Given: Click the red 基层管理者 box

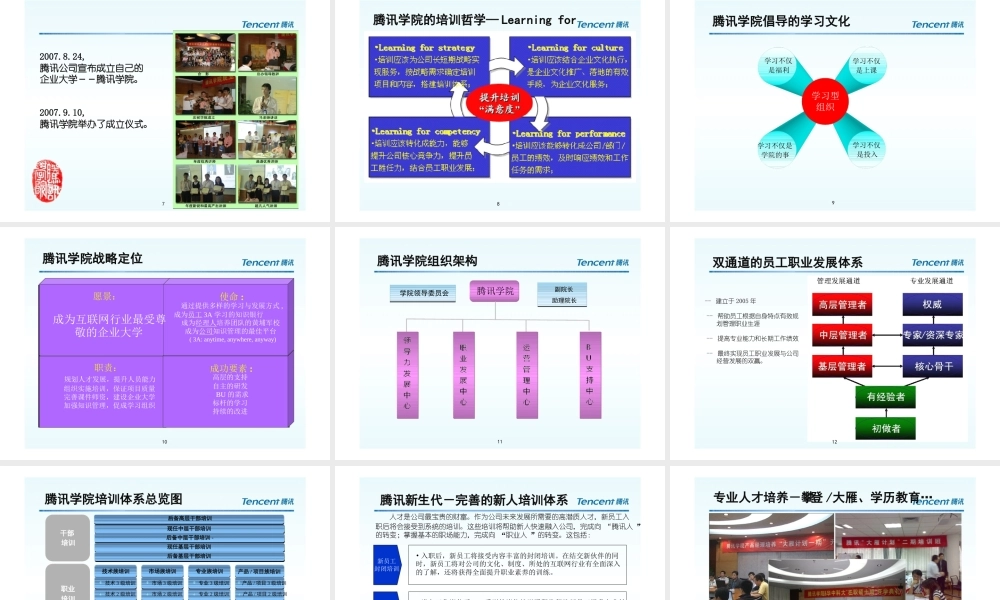Looking at the screenshot, I should coord(842,367).
